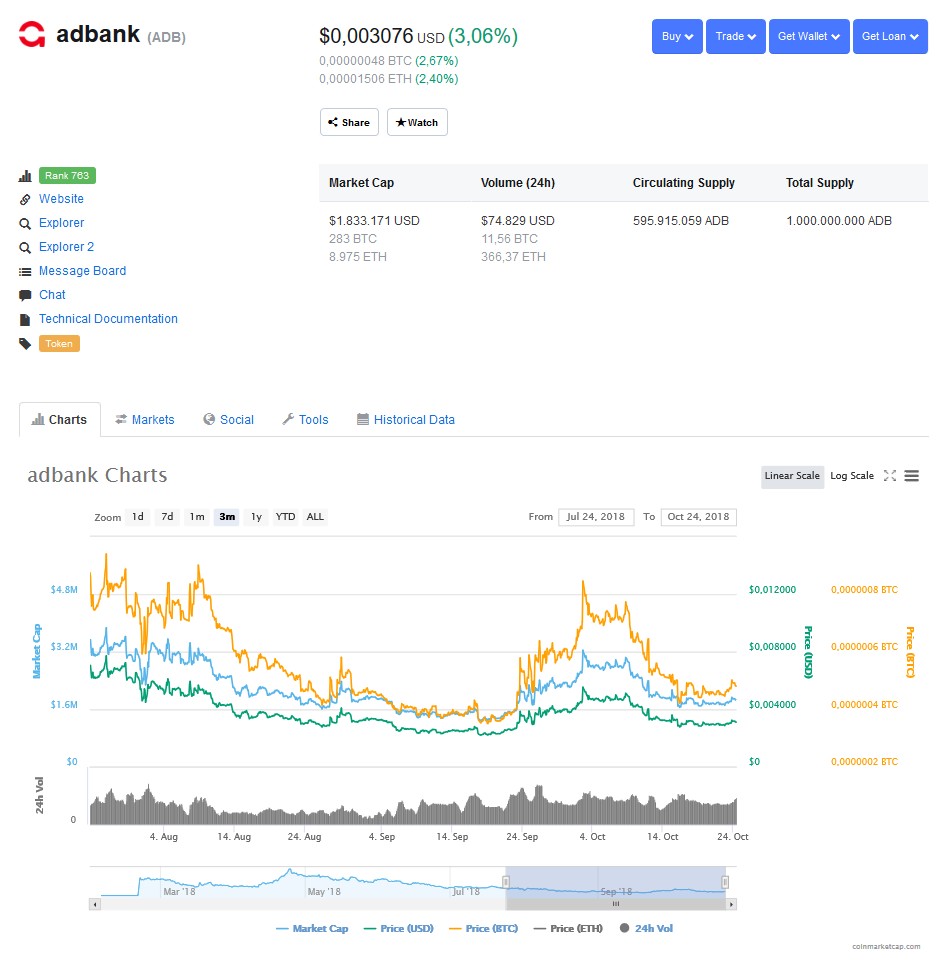The width and height of the screenshot is (952, 974).
Task: Open the Historical Data tab
Action: [406, 420]
